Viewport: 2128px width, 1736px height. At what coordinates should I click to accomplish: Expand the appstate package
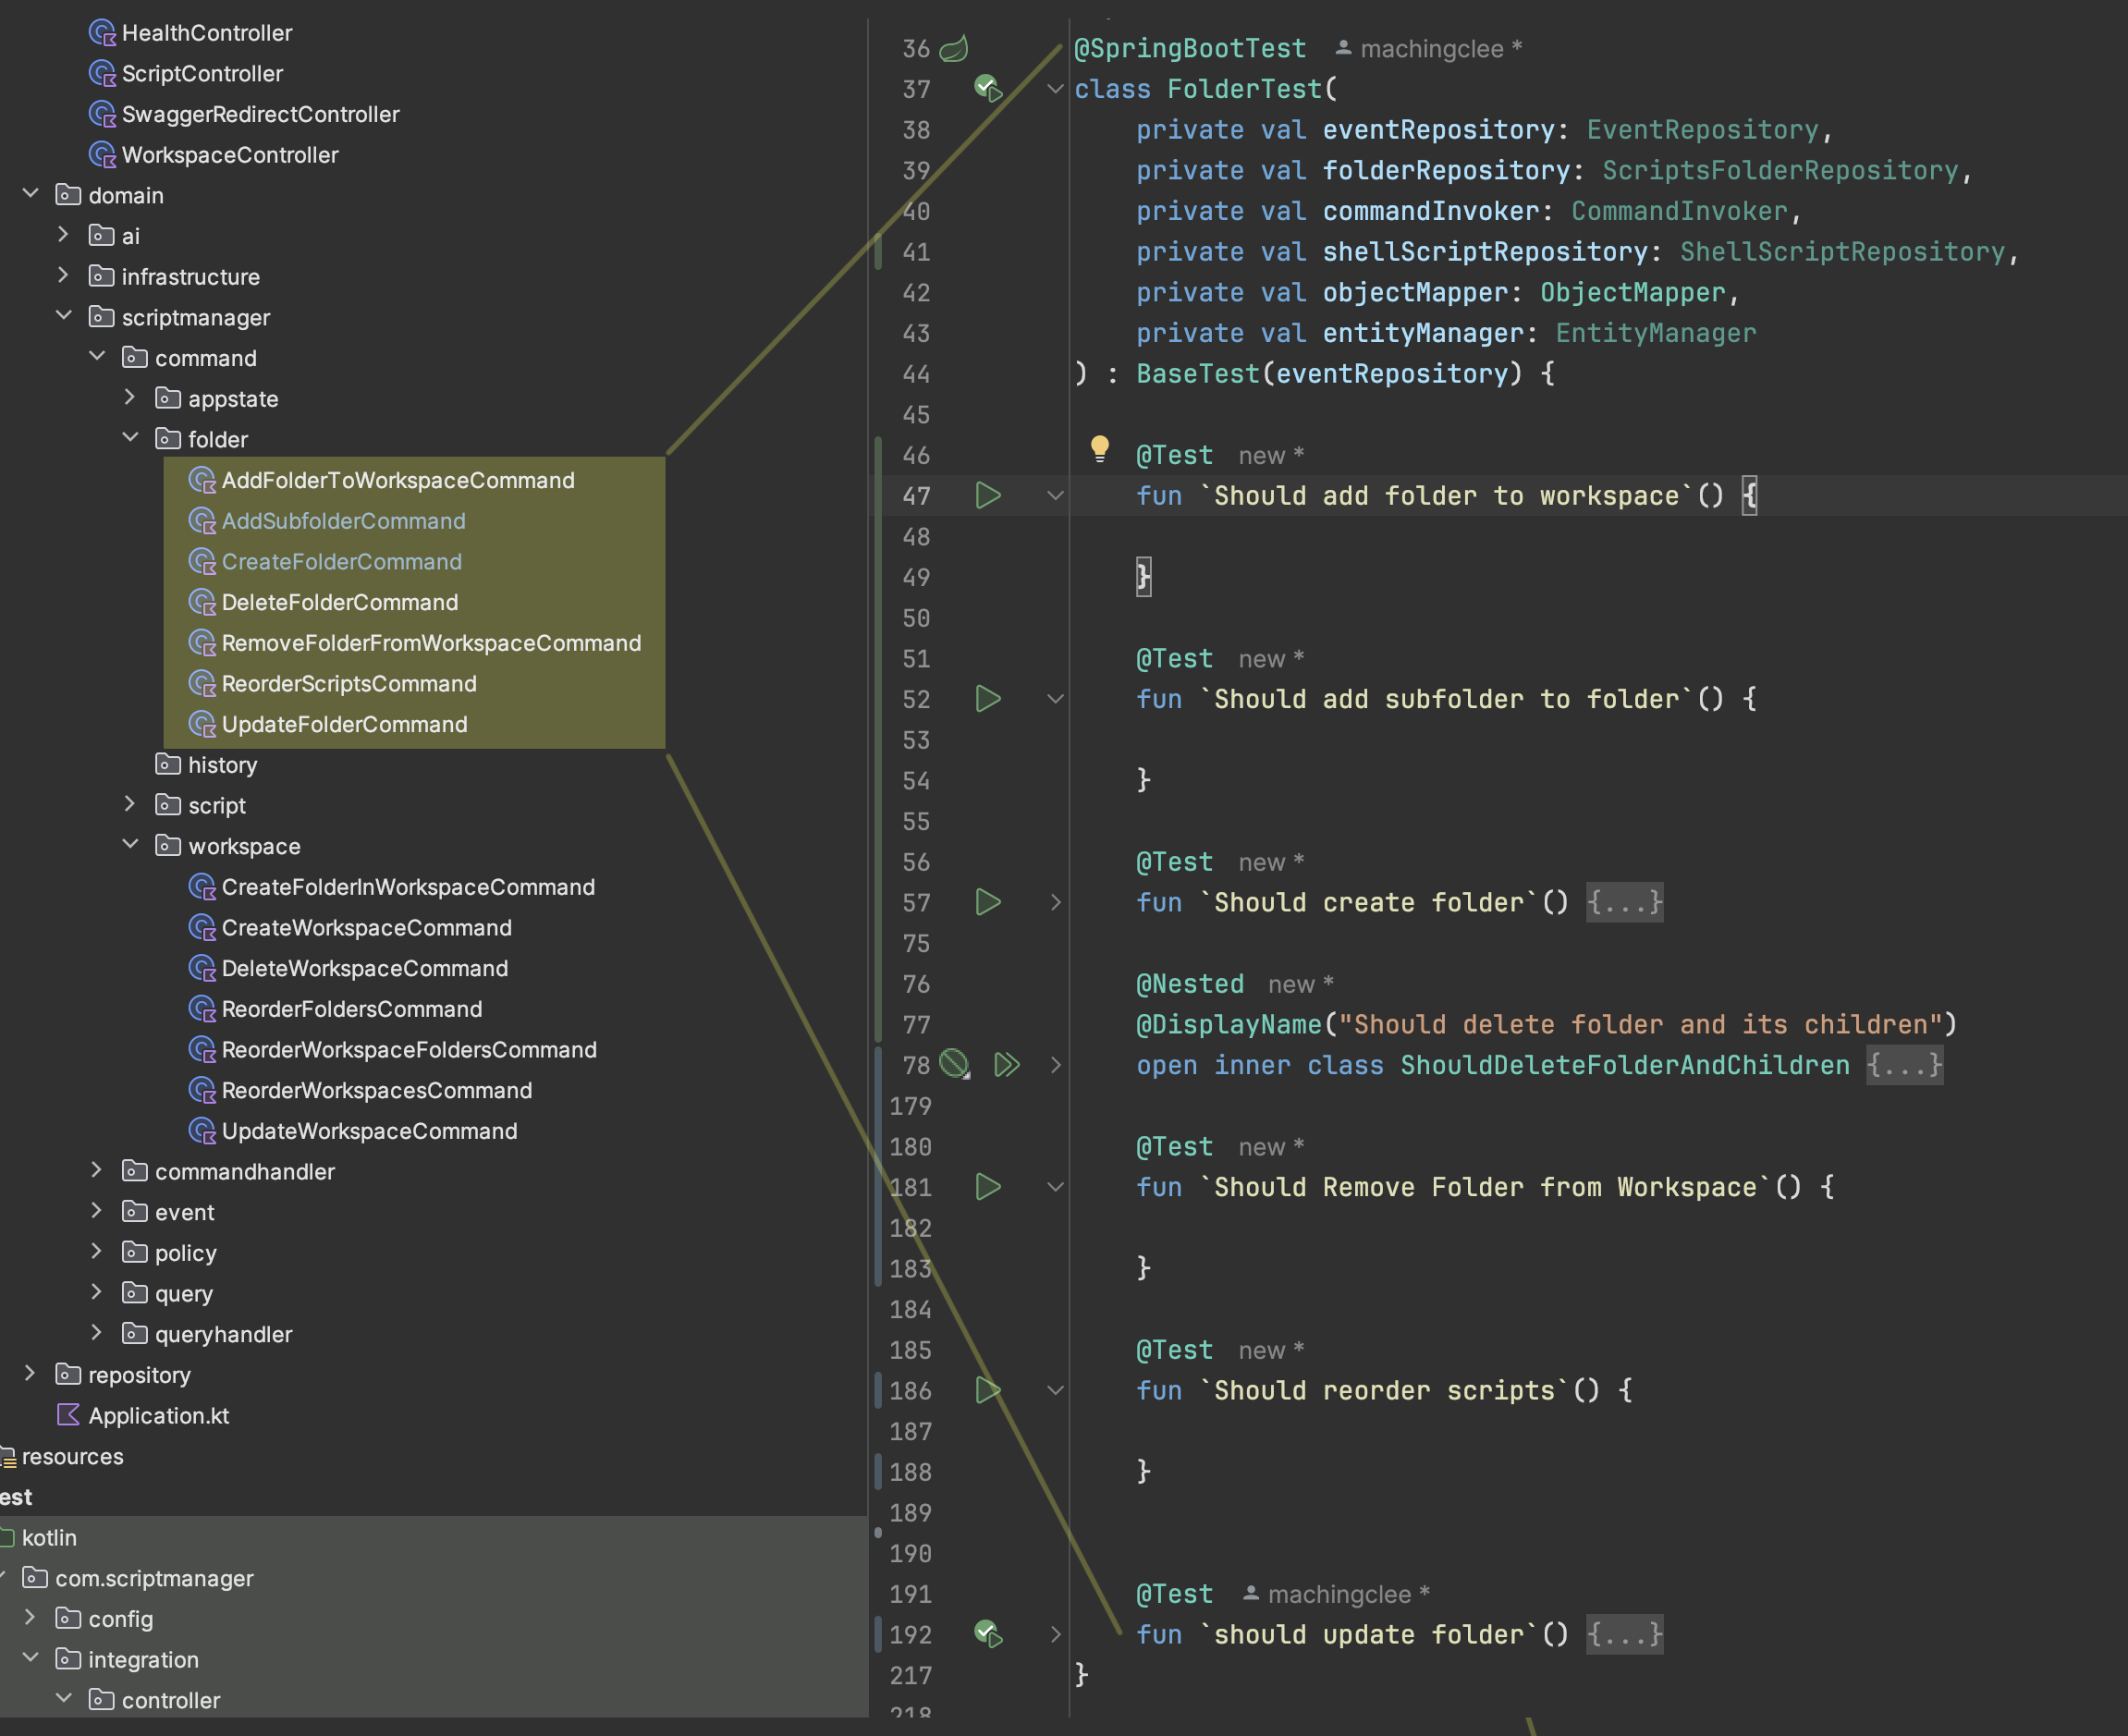(130, 398)
